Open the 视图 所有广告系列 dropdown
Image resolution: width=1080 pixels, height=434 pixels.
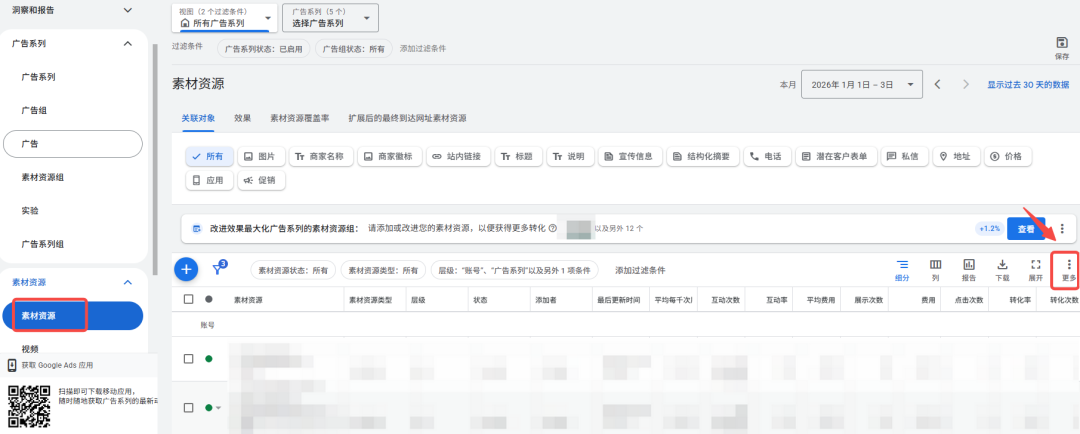point(225,18)
